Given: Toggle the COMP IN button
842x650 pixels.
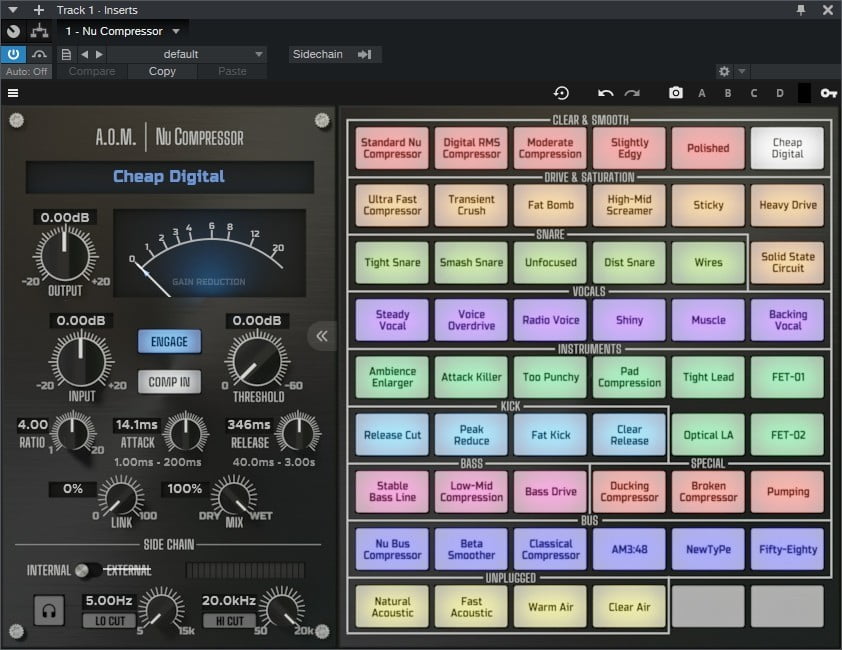Looking at the screenshot, I should coord(169,382).
